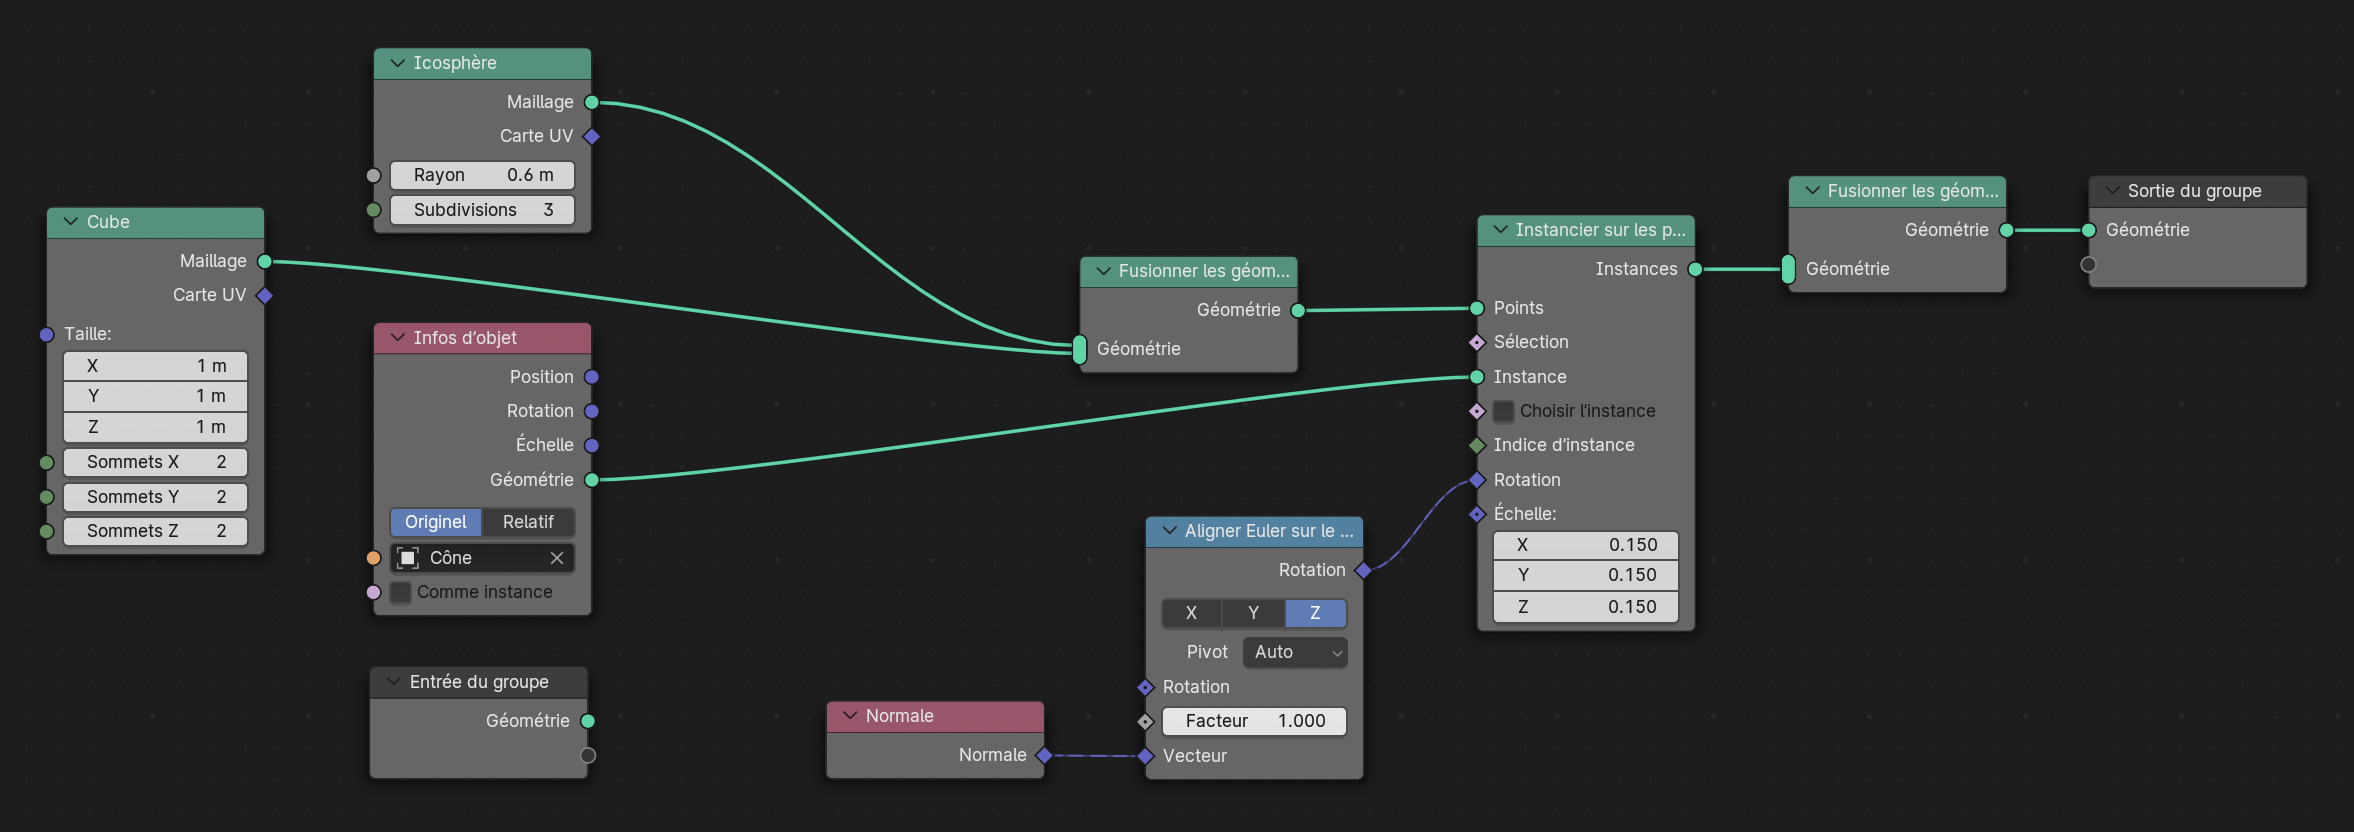Select the Relatif transform space option
The width and height of the screenshot is (2354, 832).
528,522
